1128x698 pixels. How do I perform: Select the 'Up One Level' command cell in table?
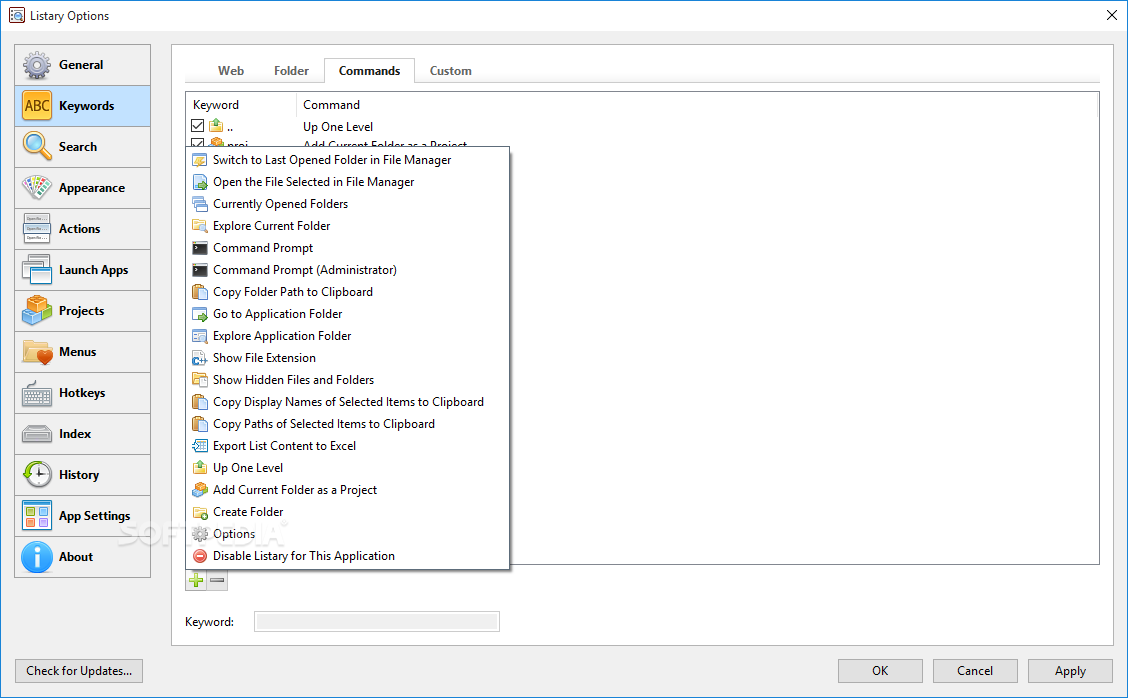coord(337,127)
